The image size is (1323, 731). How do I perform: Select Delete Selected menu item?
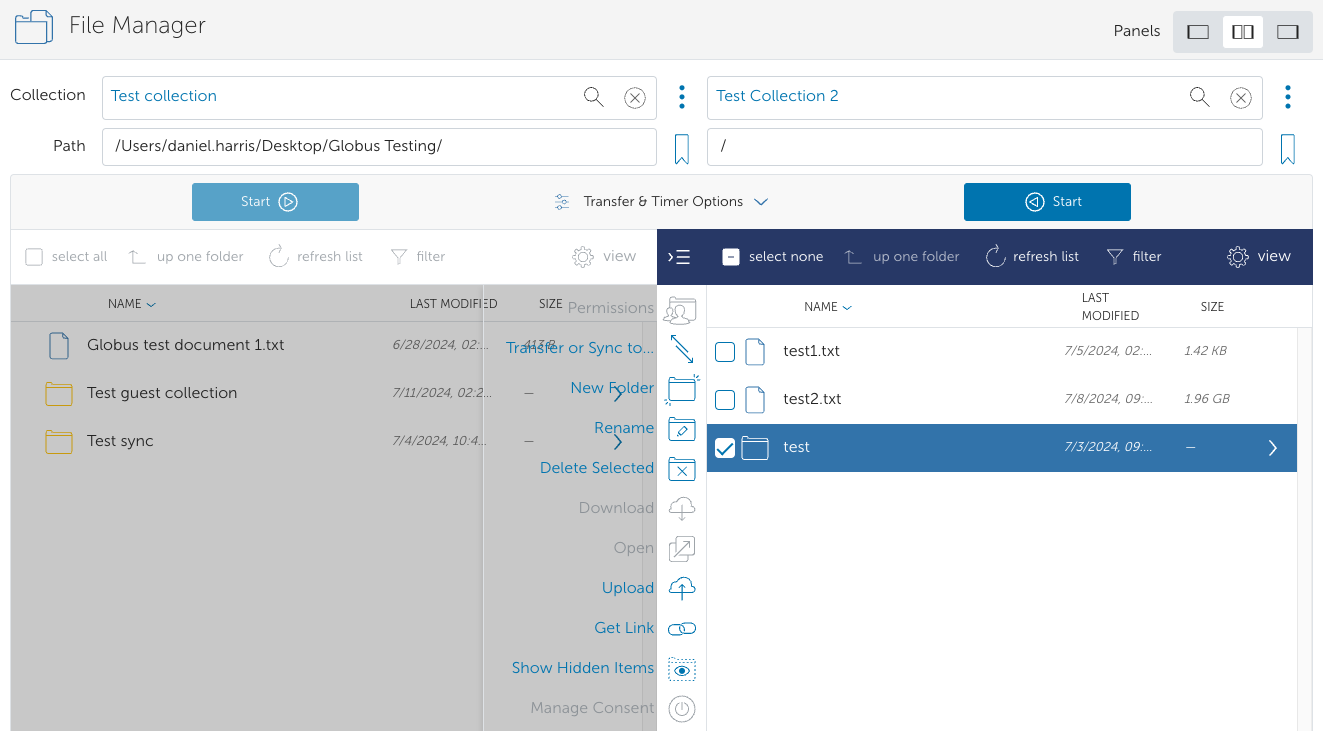click(597, 468)
